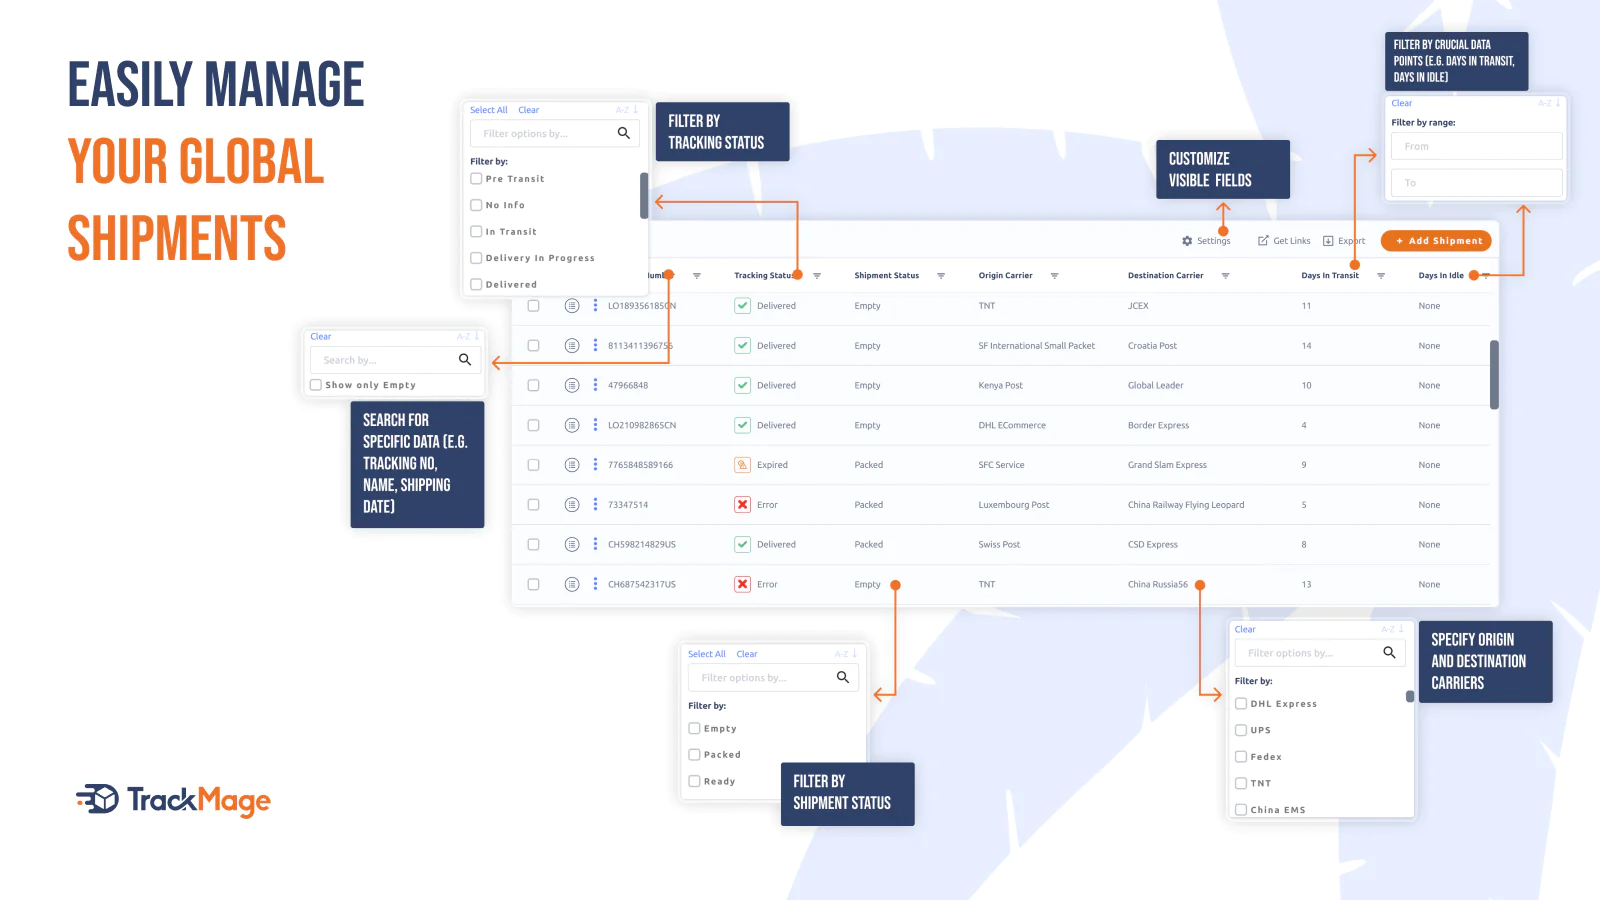Open the Settings gear icon
Image resolution: width=1600 pixels, height=900 pixels.
tap(1187, 241)
